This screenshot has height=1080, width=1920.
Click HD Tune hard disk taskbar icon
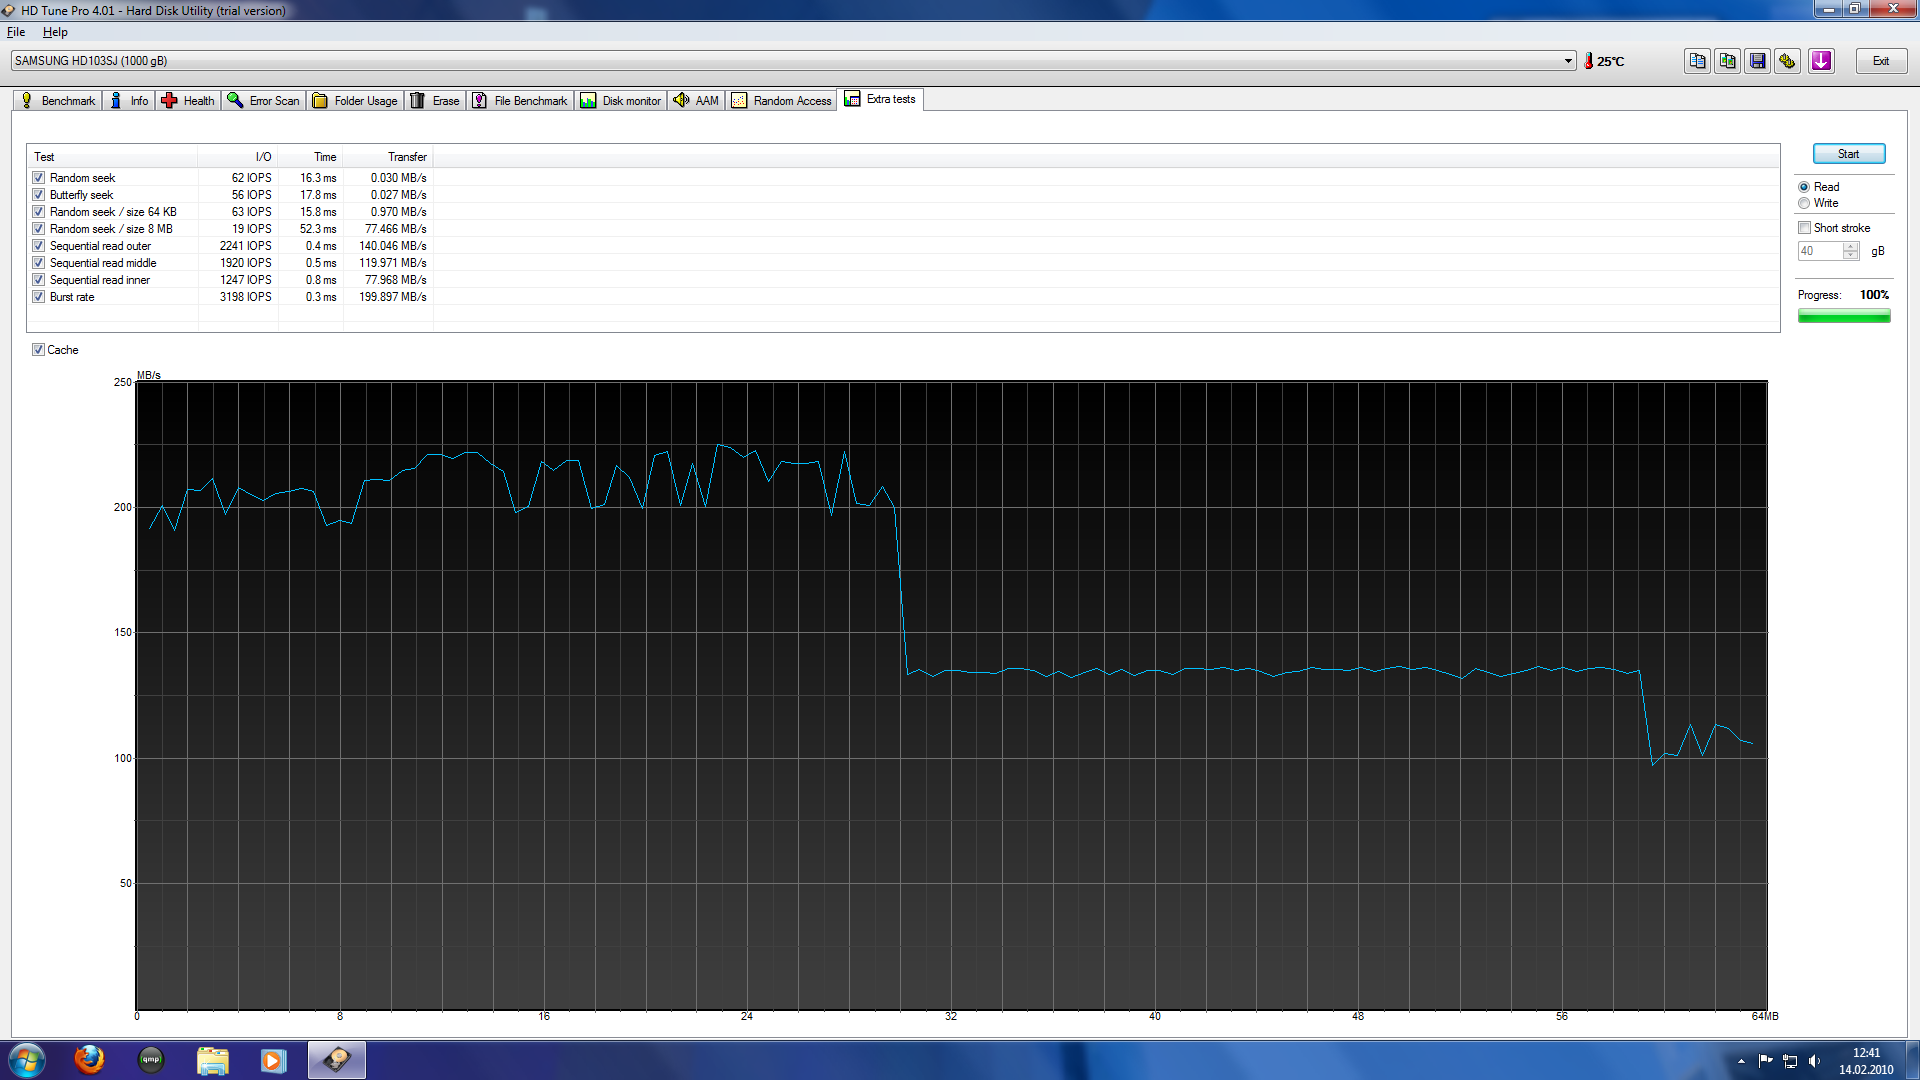[x=337, y=1059]
